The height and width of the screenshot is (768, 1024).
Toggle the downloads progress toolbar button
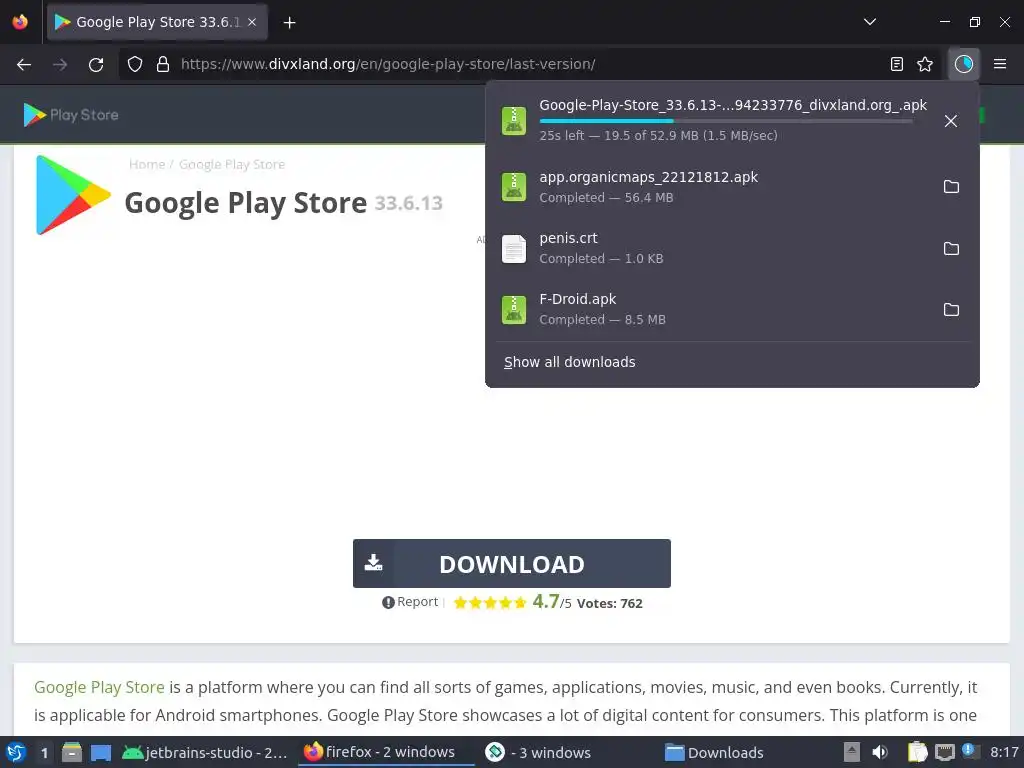coord(963,64)
